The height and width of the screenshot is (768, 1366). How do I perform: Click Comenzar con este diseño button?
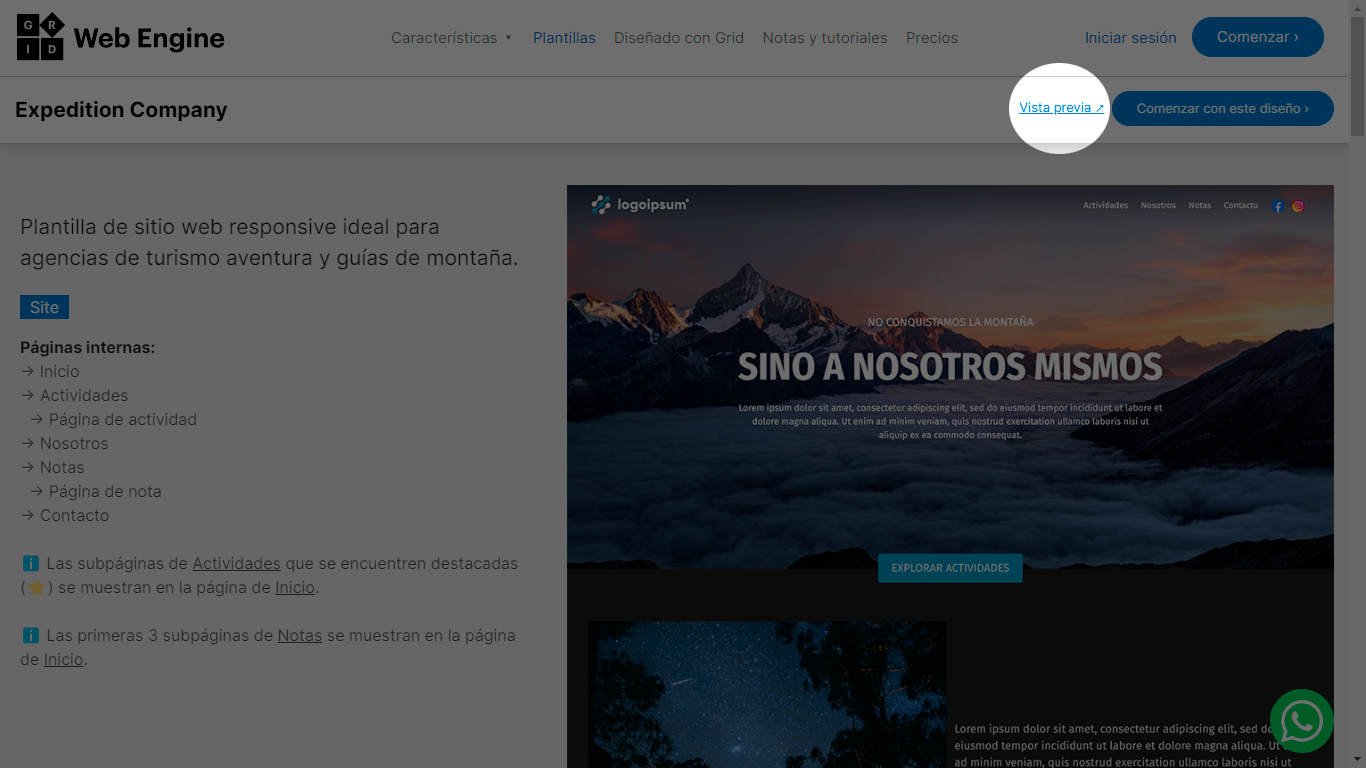pos(1223,108)
